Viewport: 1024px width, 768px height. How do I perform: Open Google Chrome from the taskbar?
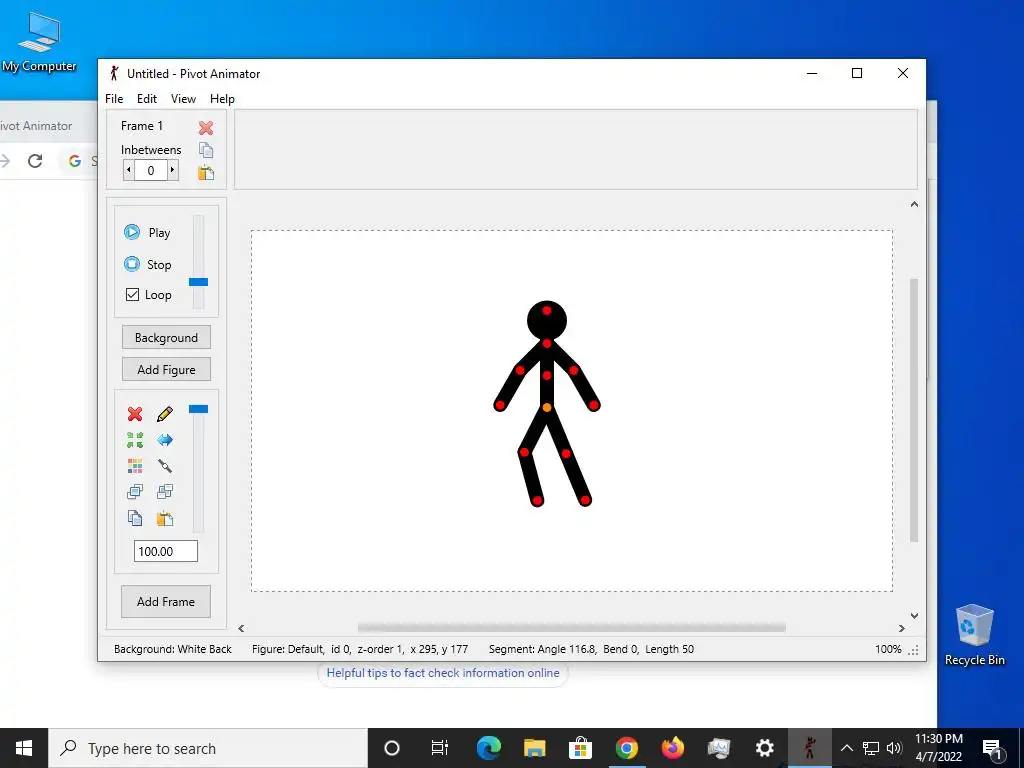pyautogui.click(x=626, y=748)
